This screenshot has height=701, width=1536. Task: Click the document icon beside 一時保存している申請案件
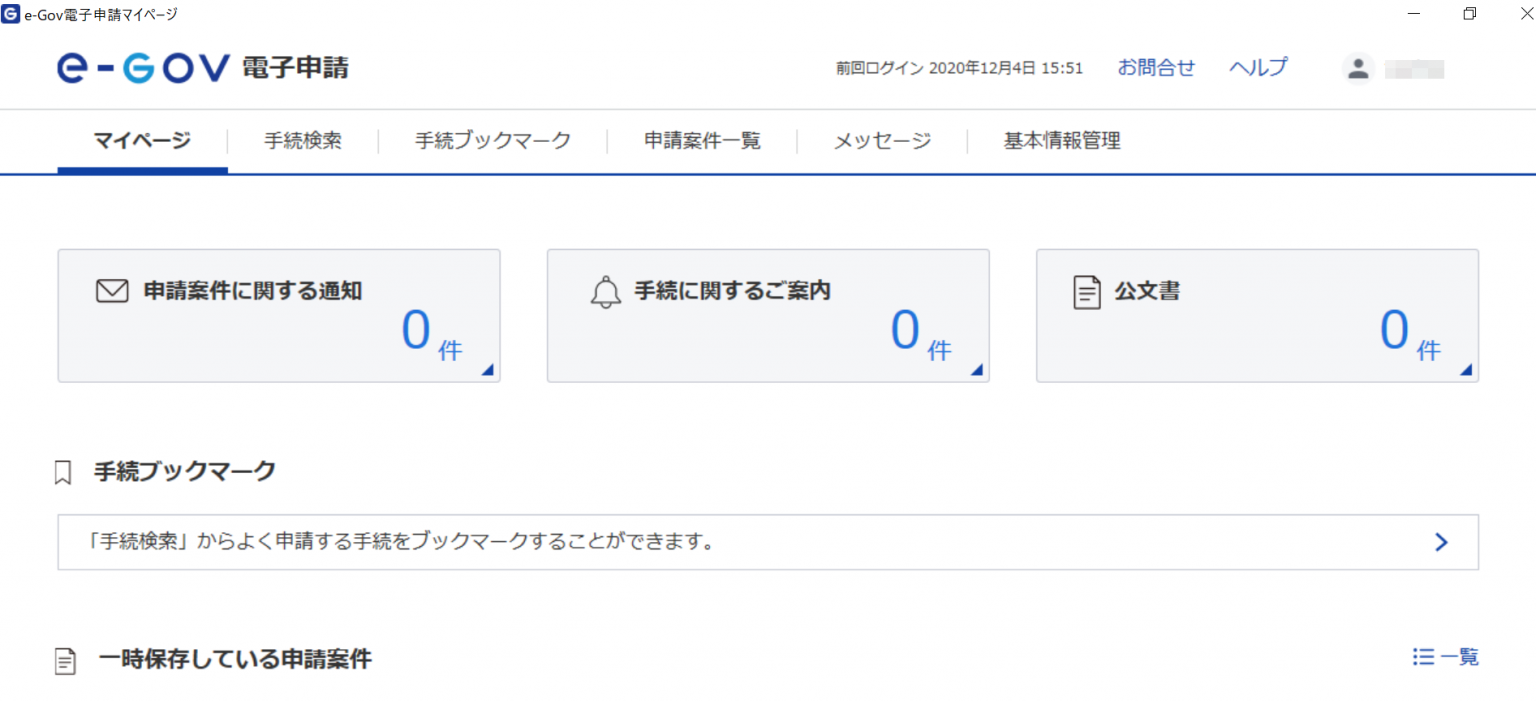[65, 661]
